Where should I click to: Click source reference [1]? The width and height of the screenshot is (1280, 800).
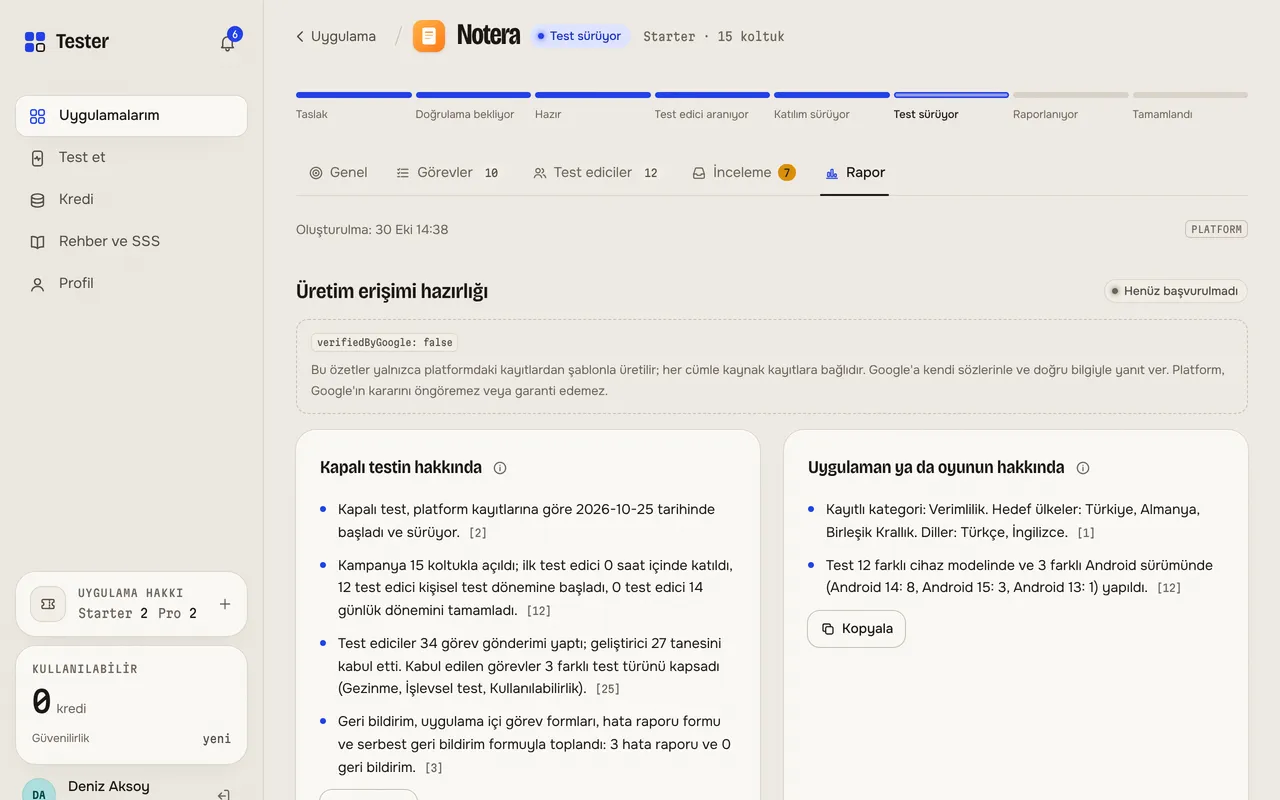pyautogui.click(x=1086, y=534)
